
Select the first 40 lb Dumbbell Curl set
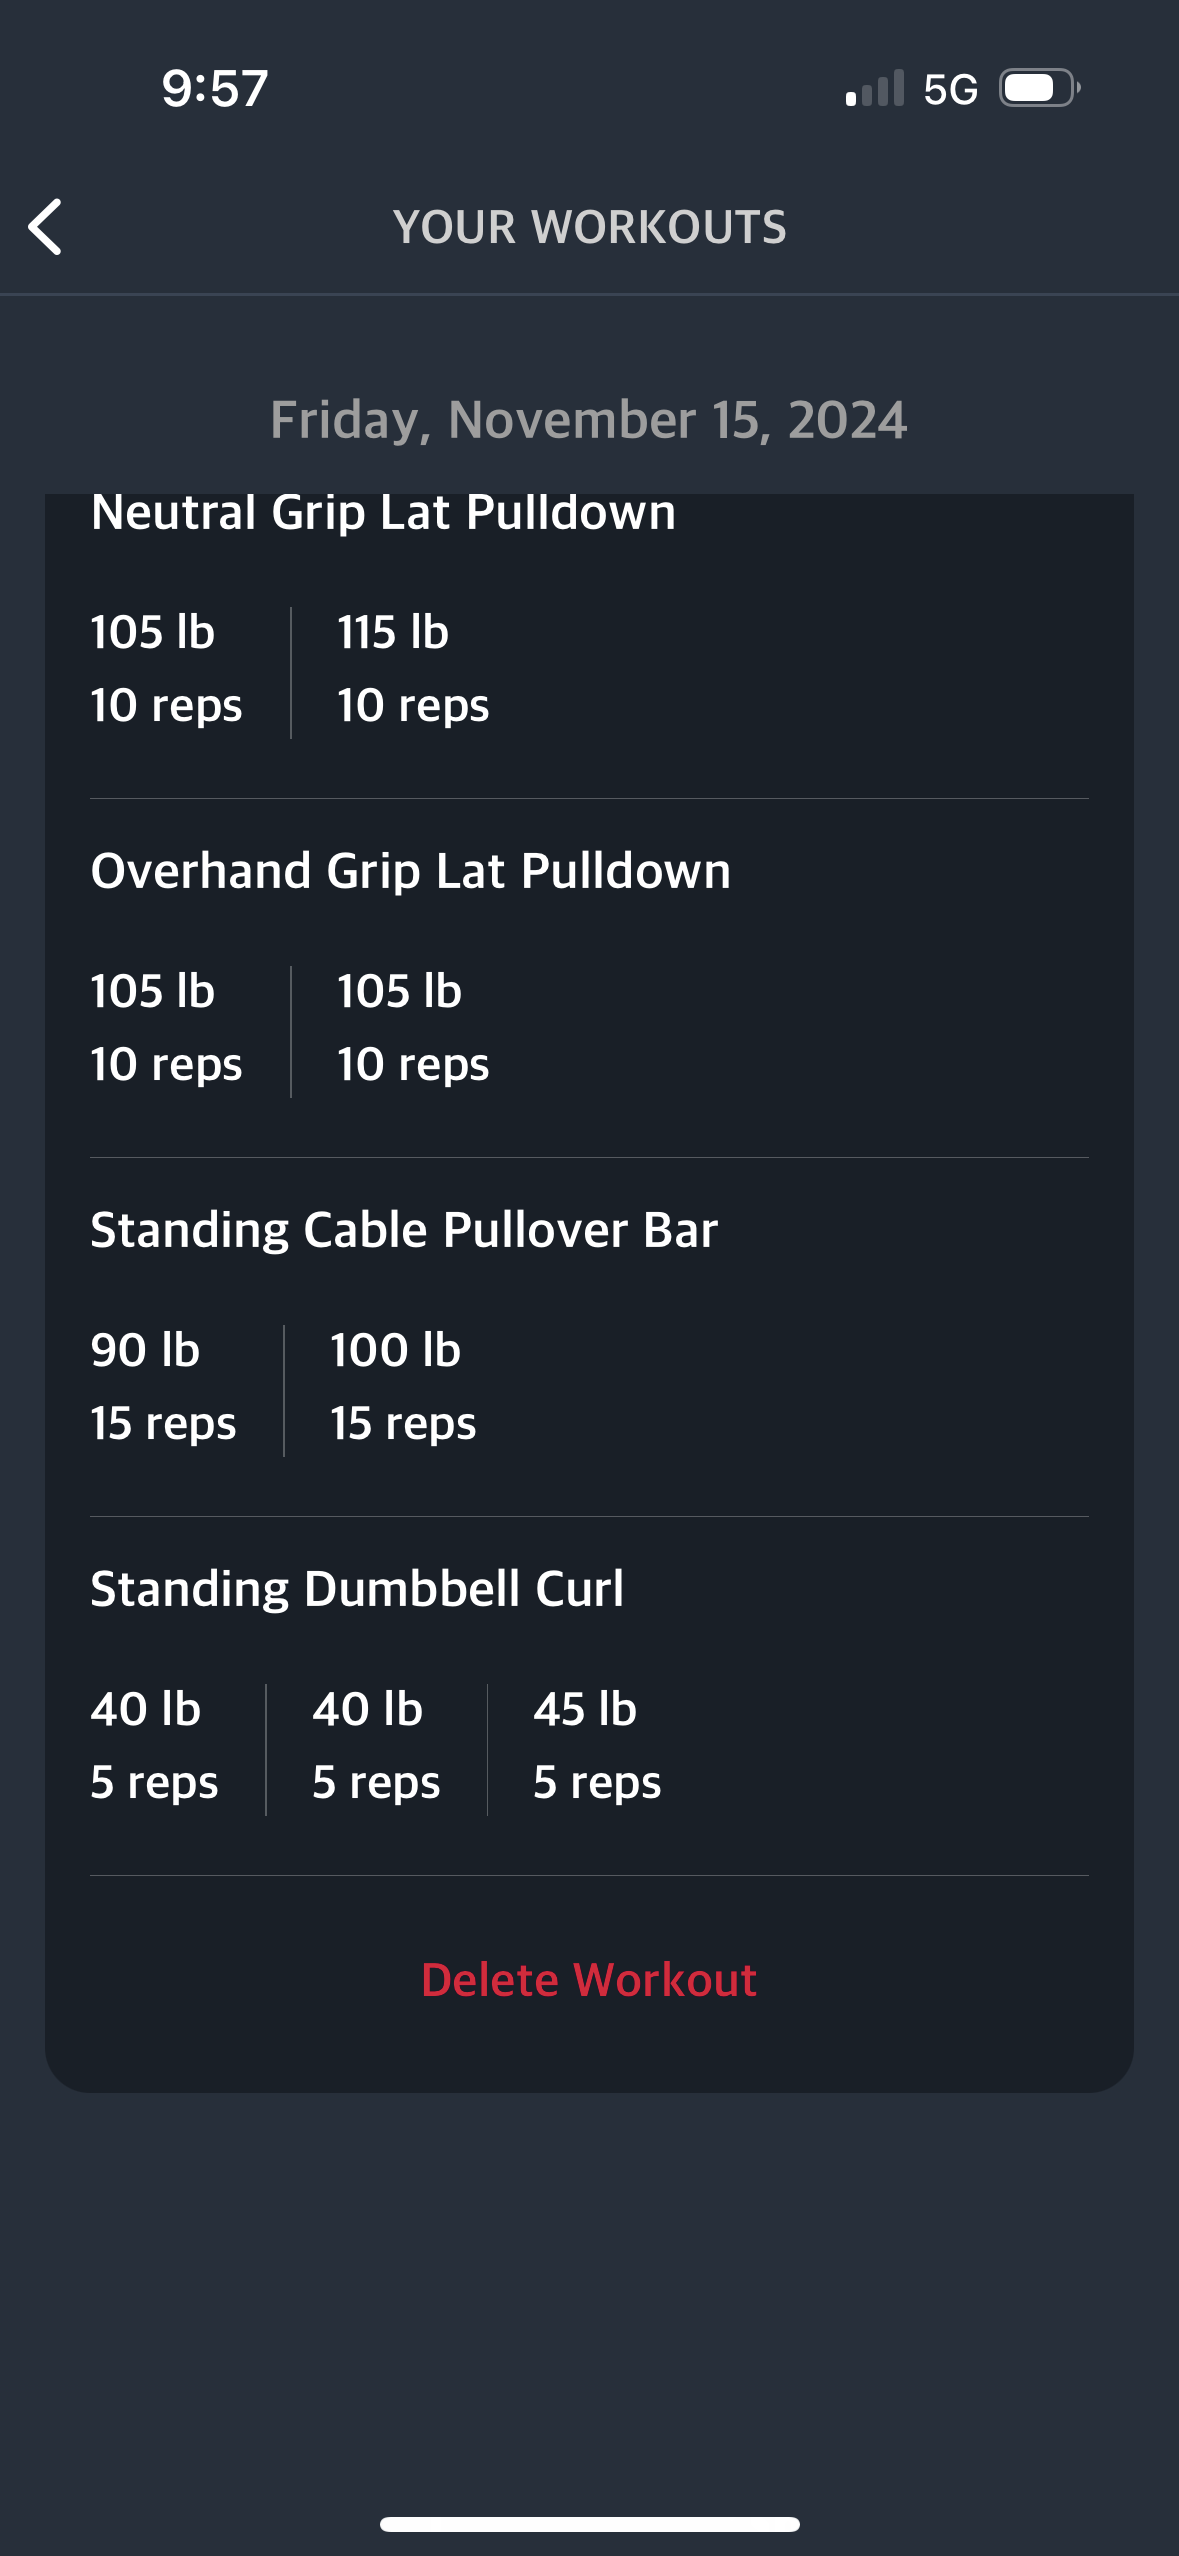(154, 1746)
